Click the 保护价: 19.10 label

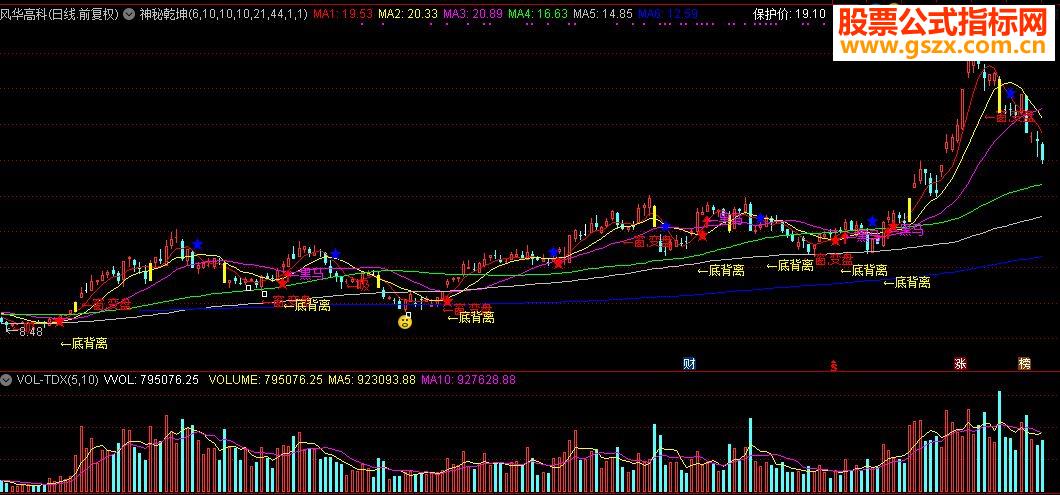pos(790,14)
